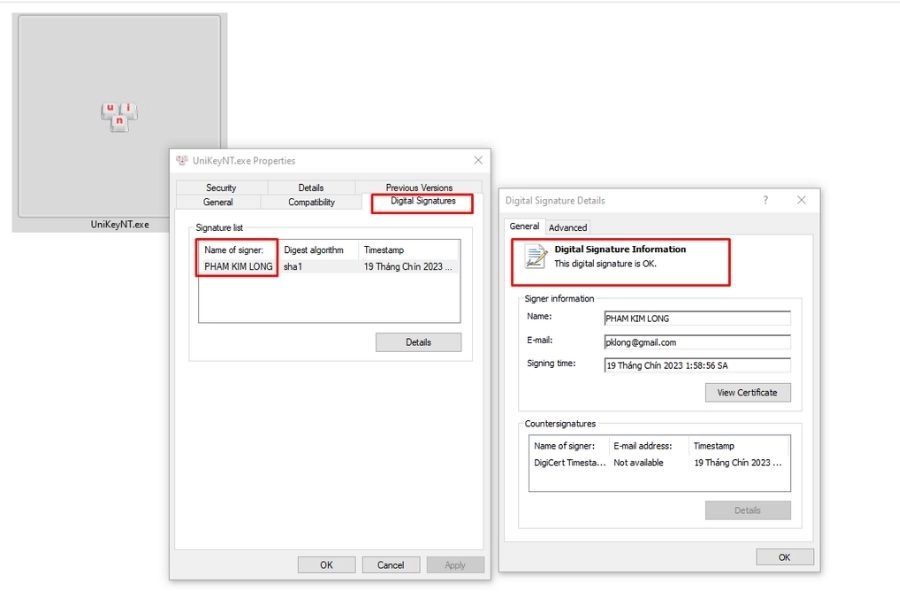Click the signed document icon in signature info
The image size is (900, 600).
tap(536, 257)
